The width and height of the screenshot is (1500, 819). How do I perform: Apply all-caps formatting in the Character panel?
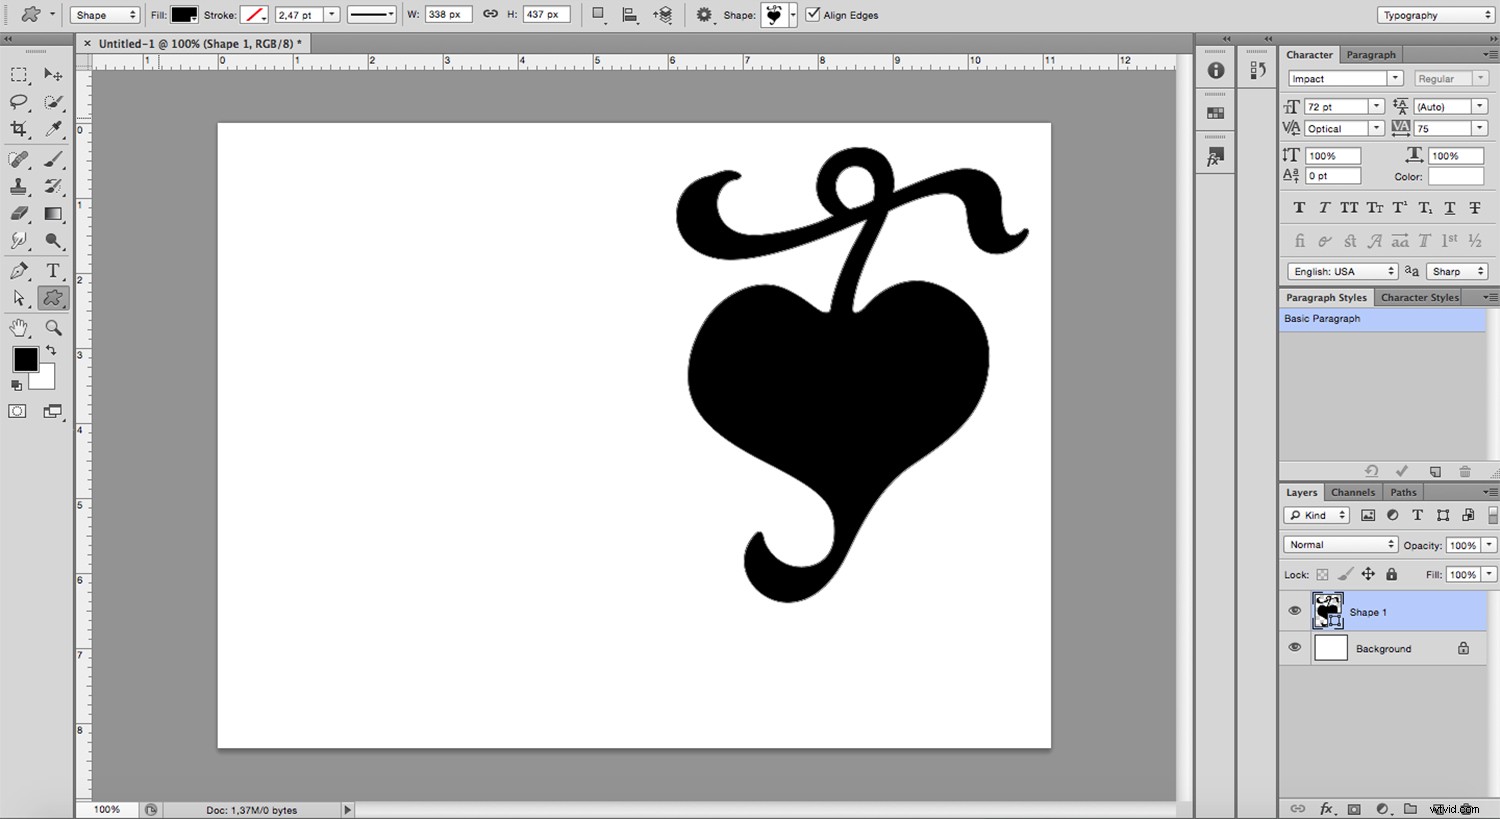[x=1349, y=207]
